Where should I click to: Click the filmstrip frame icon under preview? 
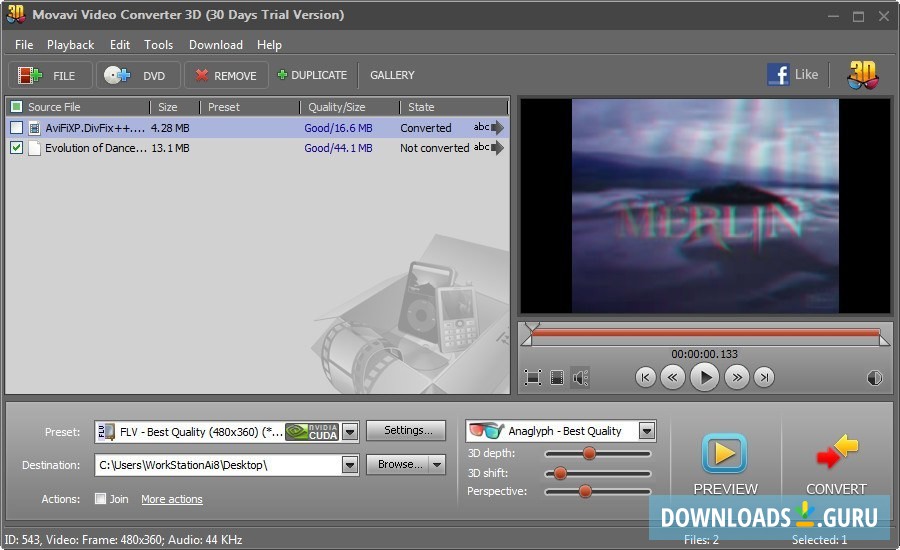(557, 377)
